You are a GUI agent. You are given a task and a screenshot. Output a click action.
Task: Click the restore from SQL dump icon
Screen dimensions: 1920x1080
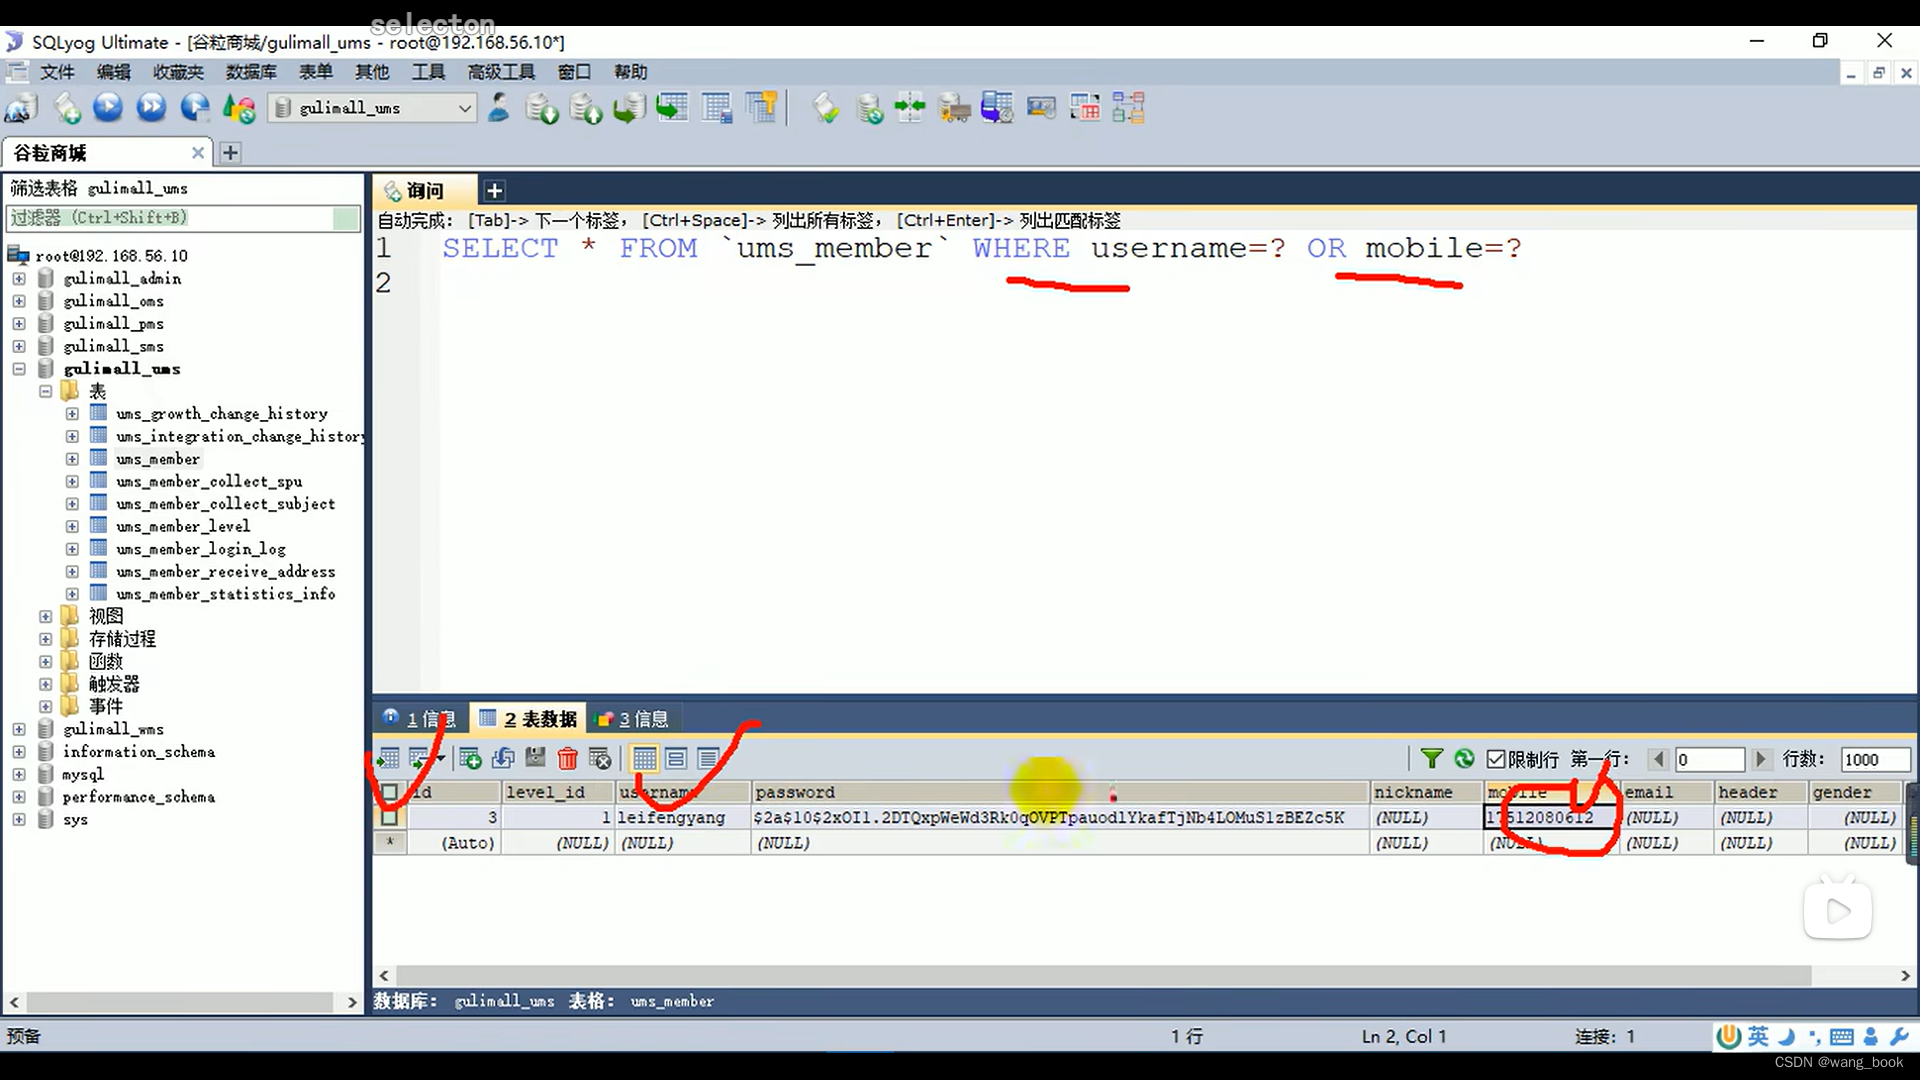[629, 108]
